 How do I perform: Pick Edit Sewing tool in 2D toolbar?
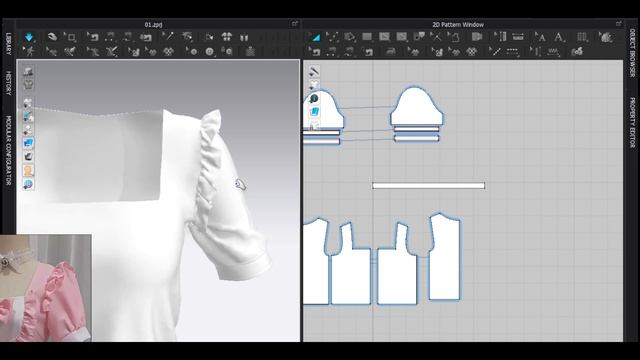coord(315,51)
